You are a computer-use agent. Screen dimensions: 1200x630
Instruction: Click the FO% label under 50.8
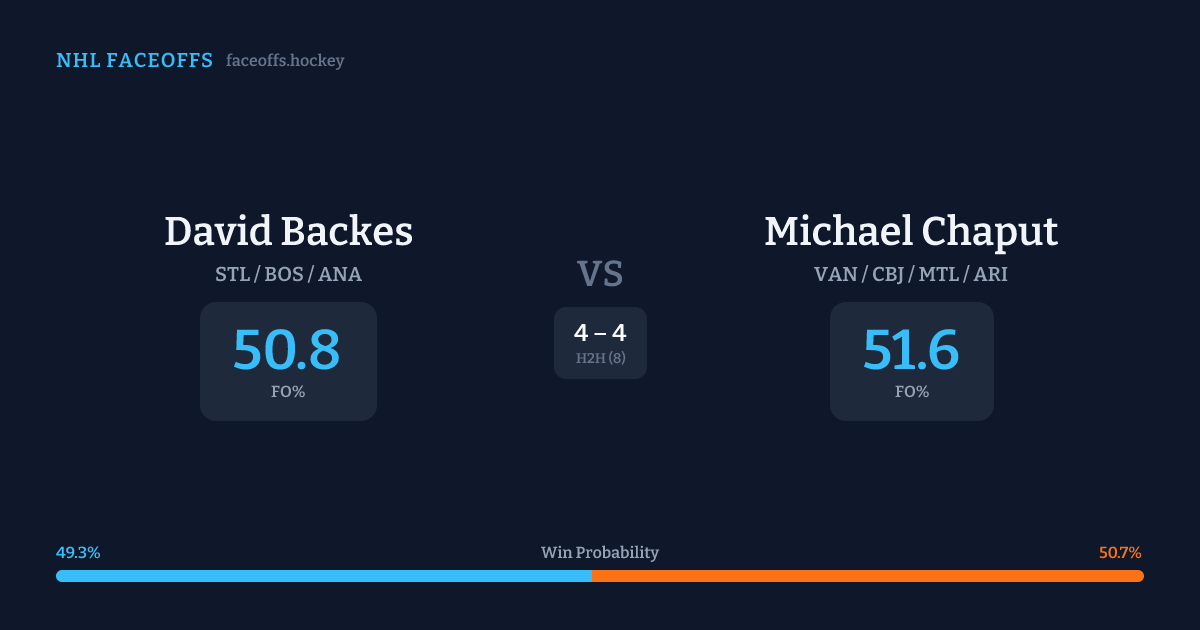click(x=288, y=392)
